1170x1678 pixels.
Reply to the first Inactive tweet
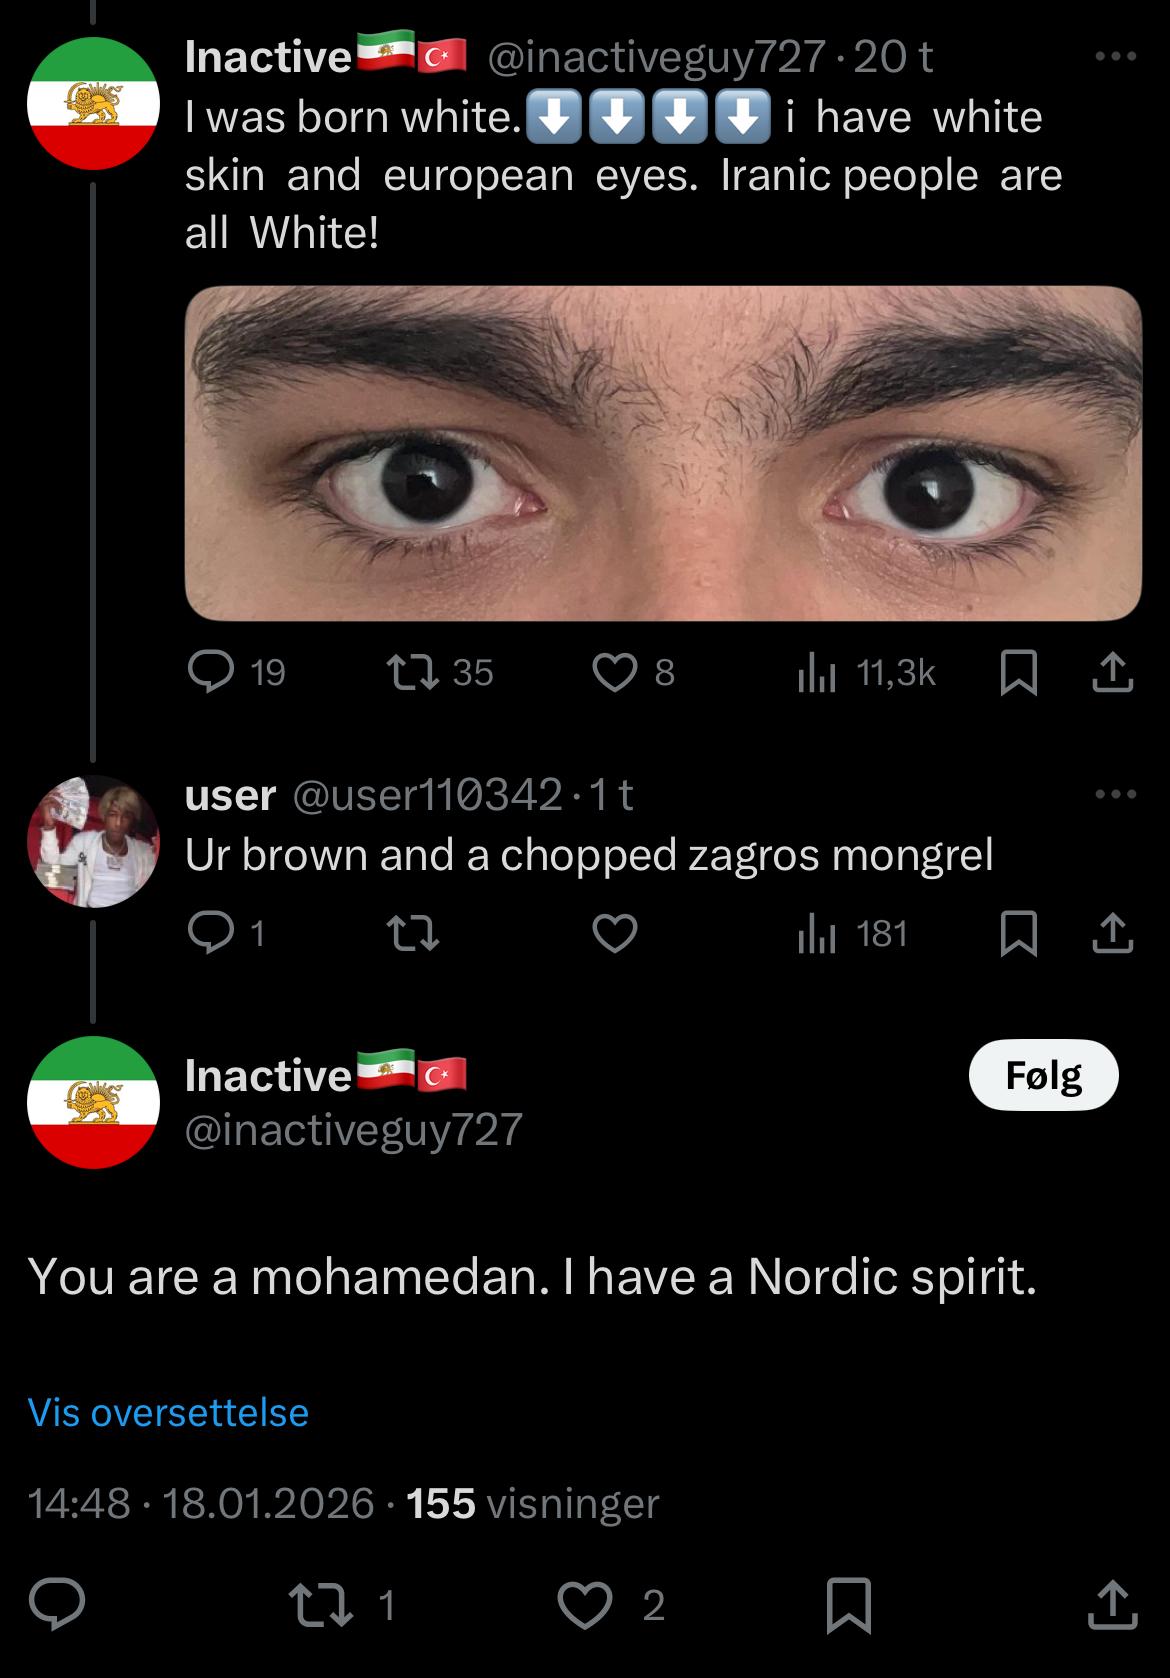(211, 673)
